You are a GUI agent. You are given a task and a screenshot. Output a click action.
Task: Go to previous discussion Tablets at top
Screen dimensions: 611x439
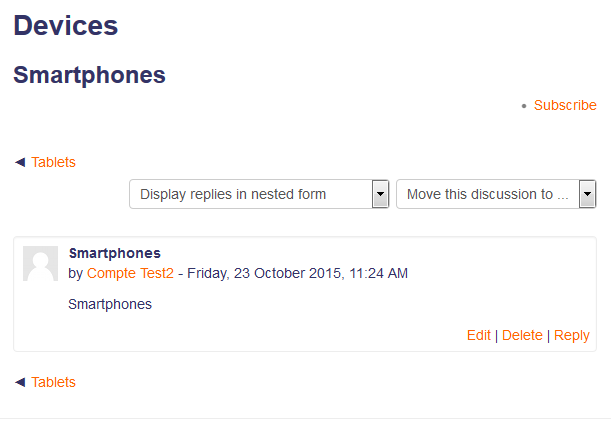(53, 162)
